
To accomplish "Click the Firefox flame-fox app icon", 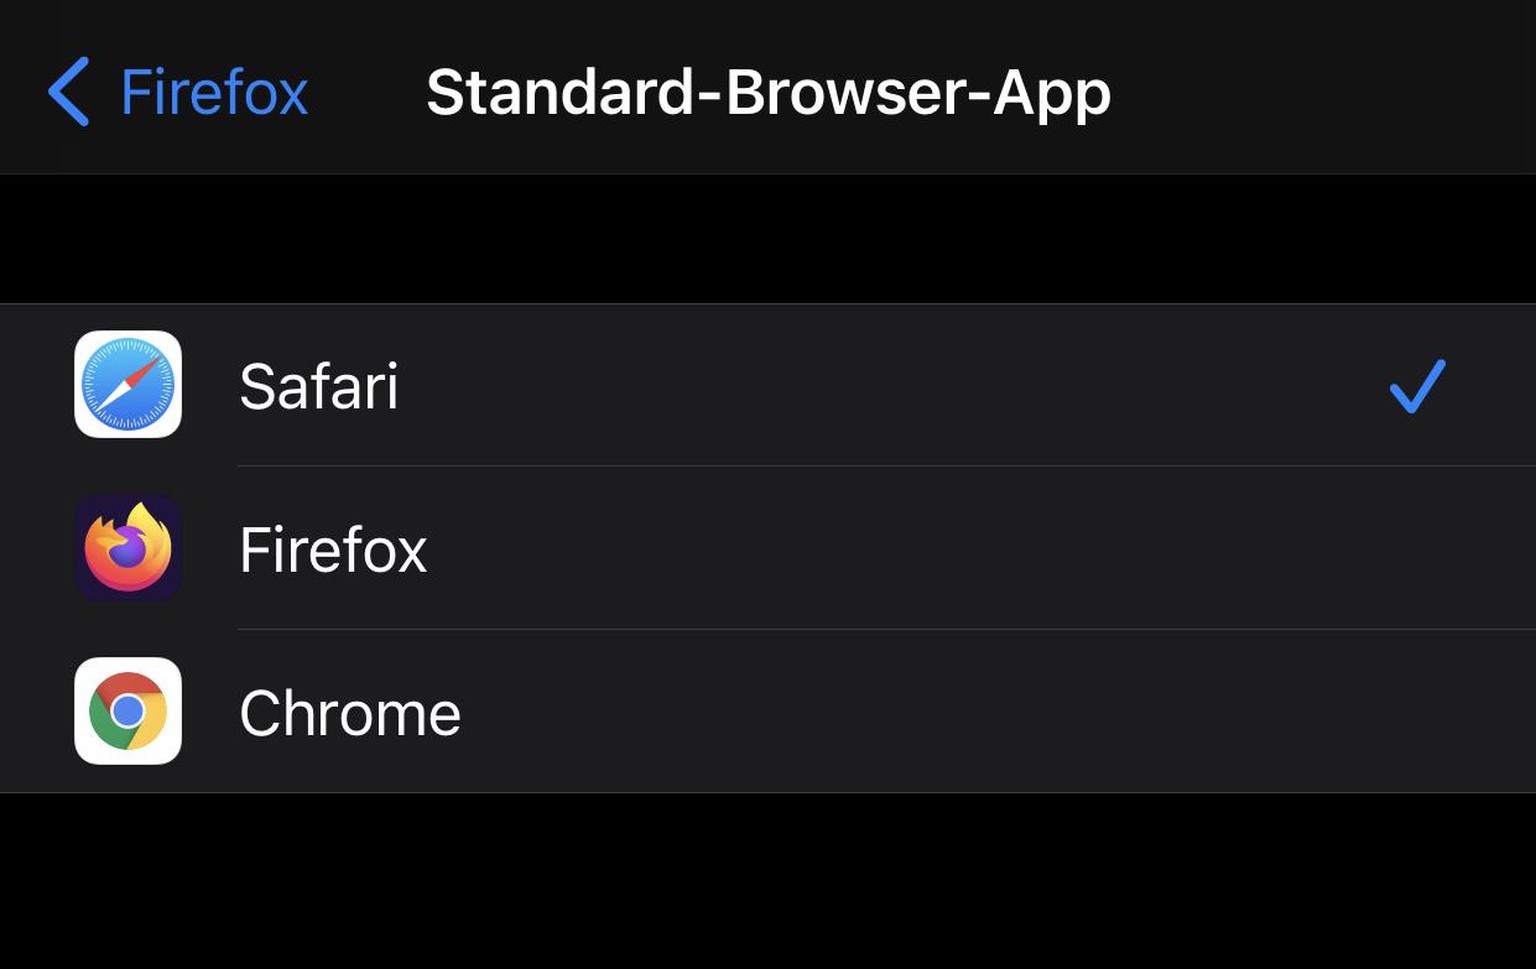I will 128,548.
